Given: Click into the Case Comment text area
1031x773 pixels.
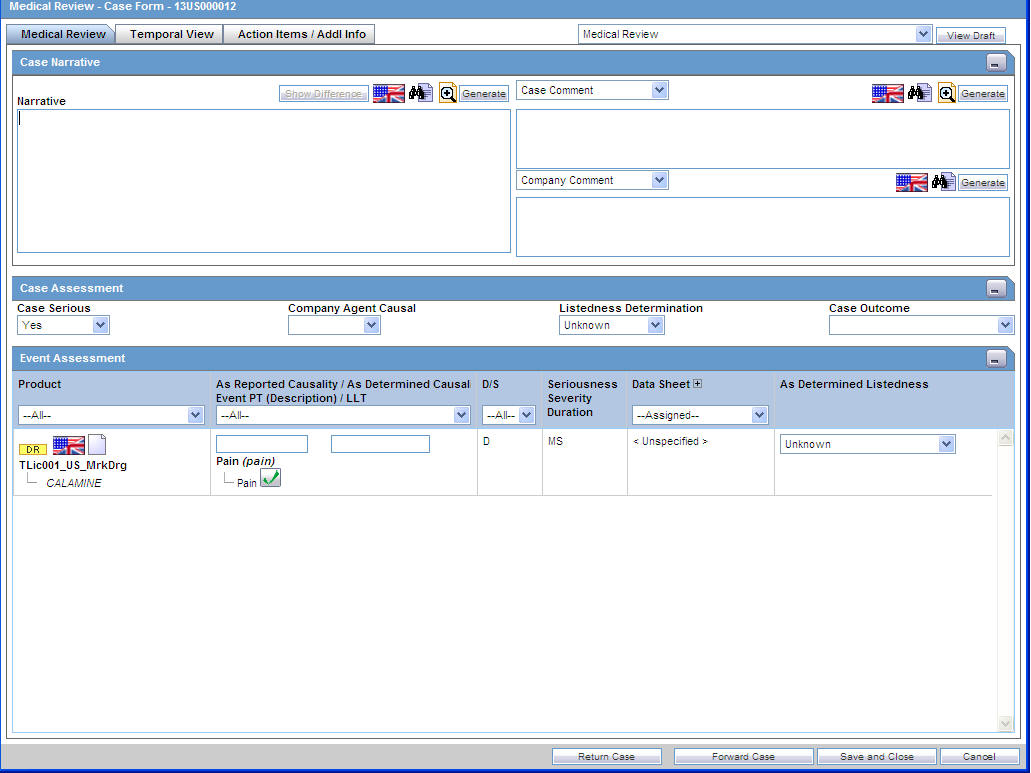Looking at the screenshot, I should 763,139.
